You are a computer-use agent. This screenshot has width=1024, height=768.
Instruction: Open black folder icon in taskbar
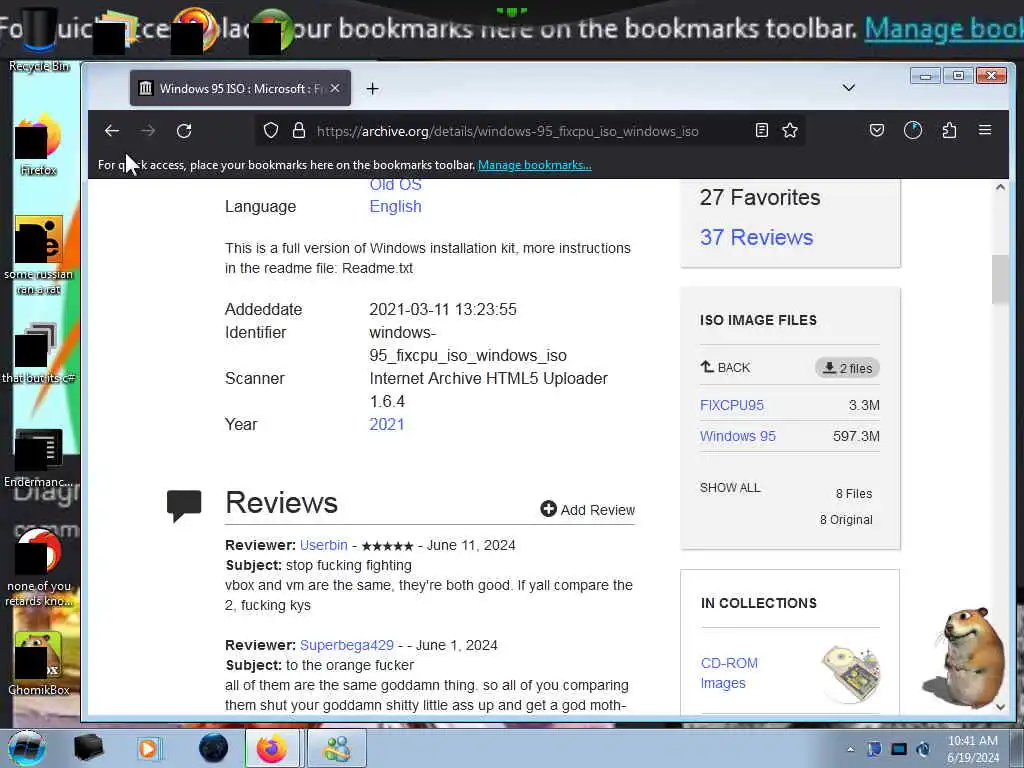coord(88,748)
